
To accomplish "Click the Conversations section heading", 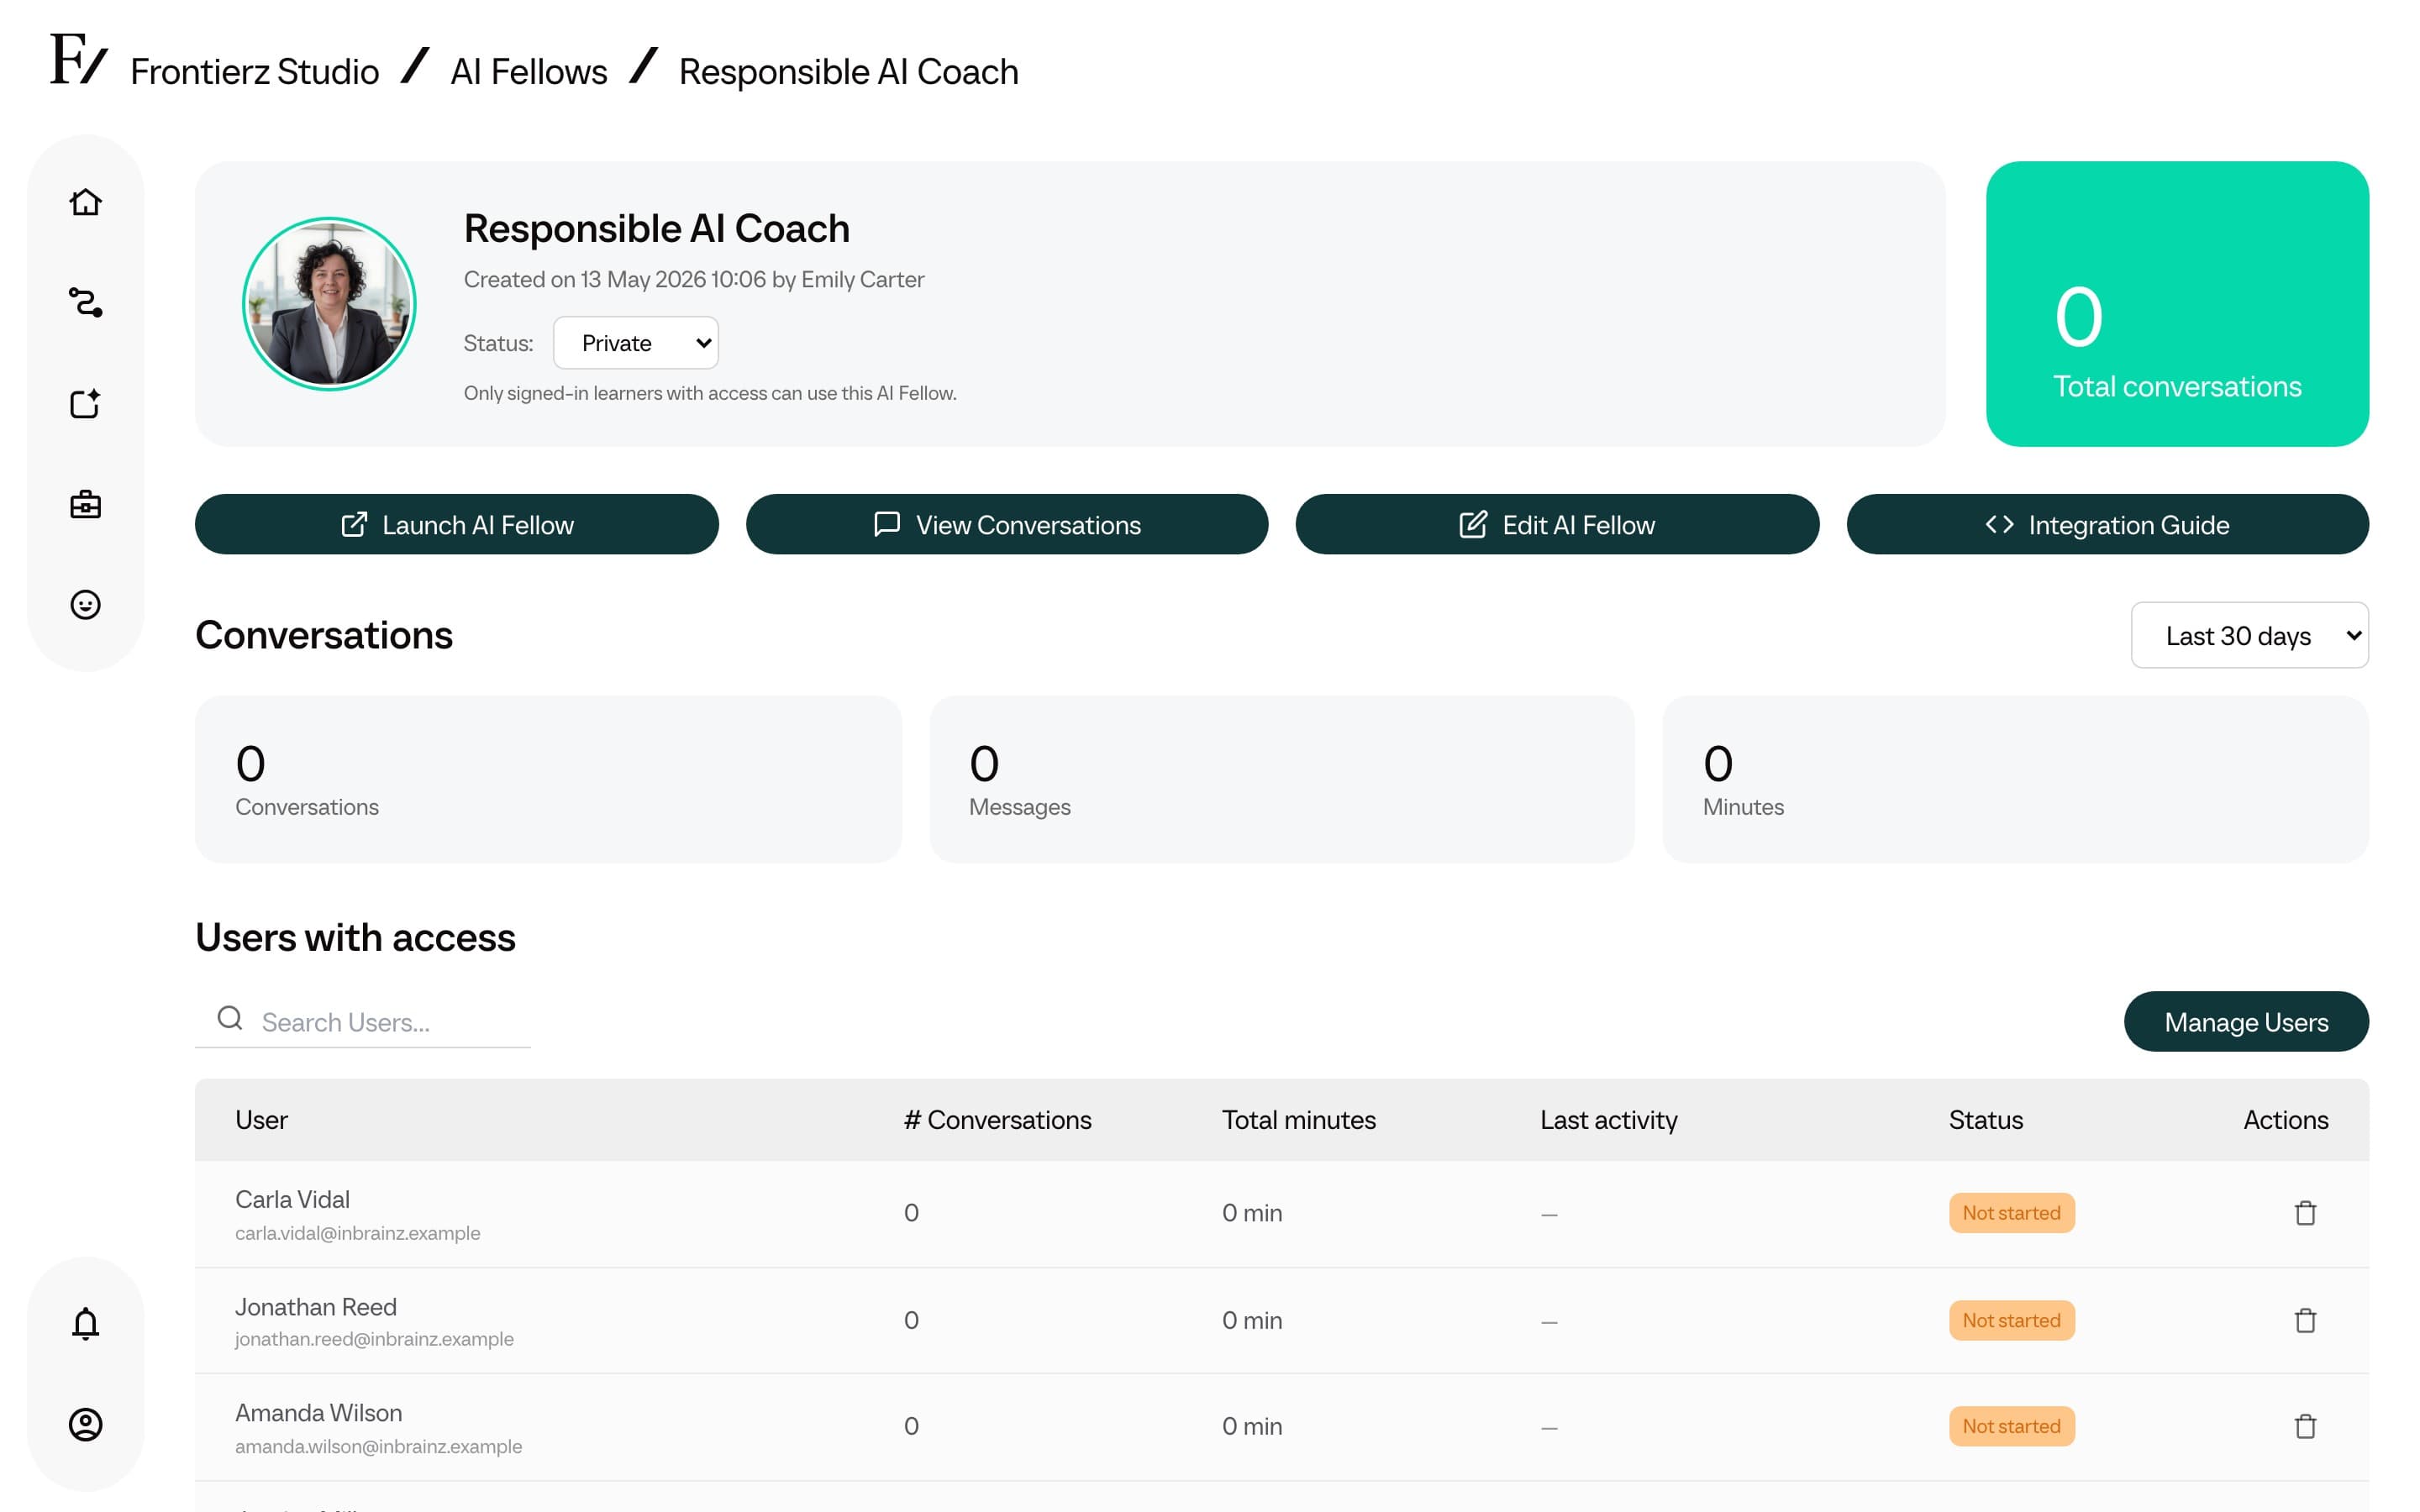I will pos(323,635).
